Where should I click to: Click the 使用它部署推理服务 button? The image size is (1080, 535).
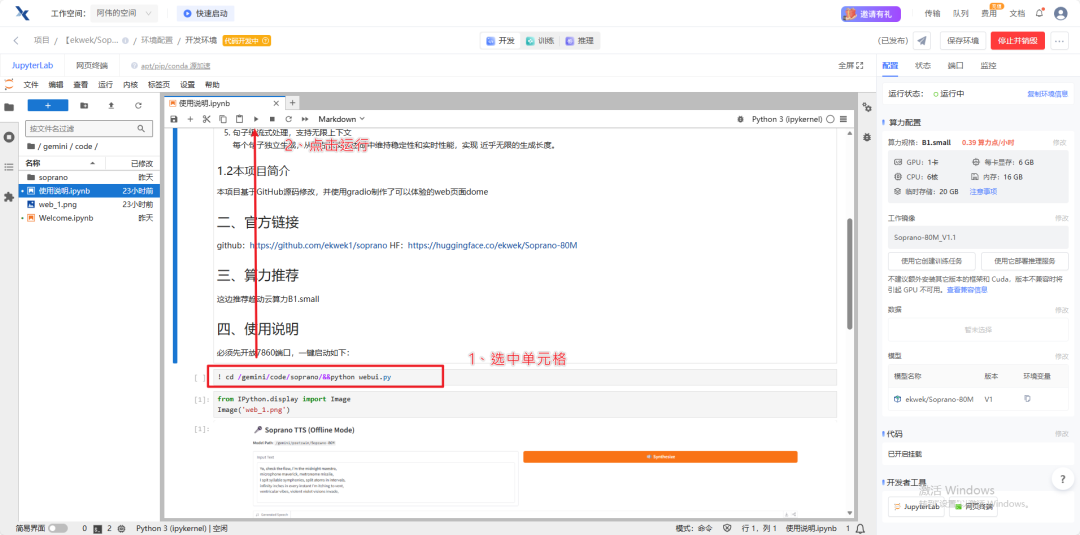(1025, 261)
